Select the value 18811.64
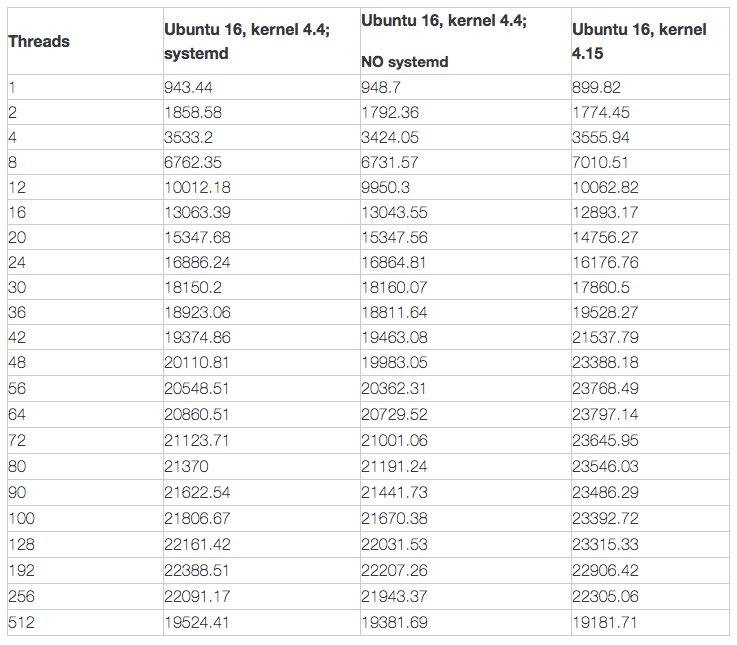Image resolution: width=737 pixels, height=645 pixels. pyautogui.click(x=394, y=312)
